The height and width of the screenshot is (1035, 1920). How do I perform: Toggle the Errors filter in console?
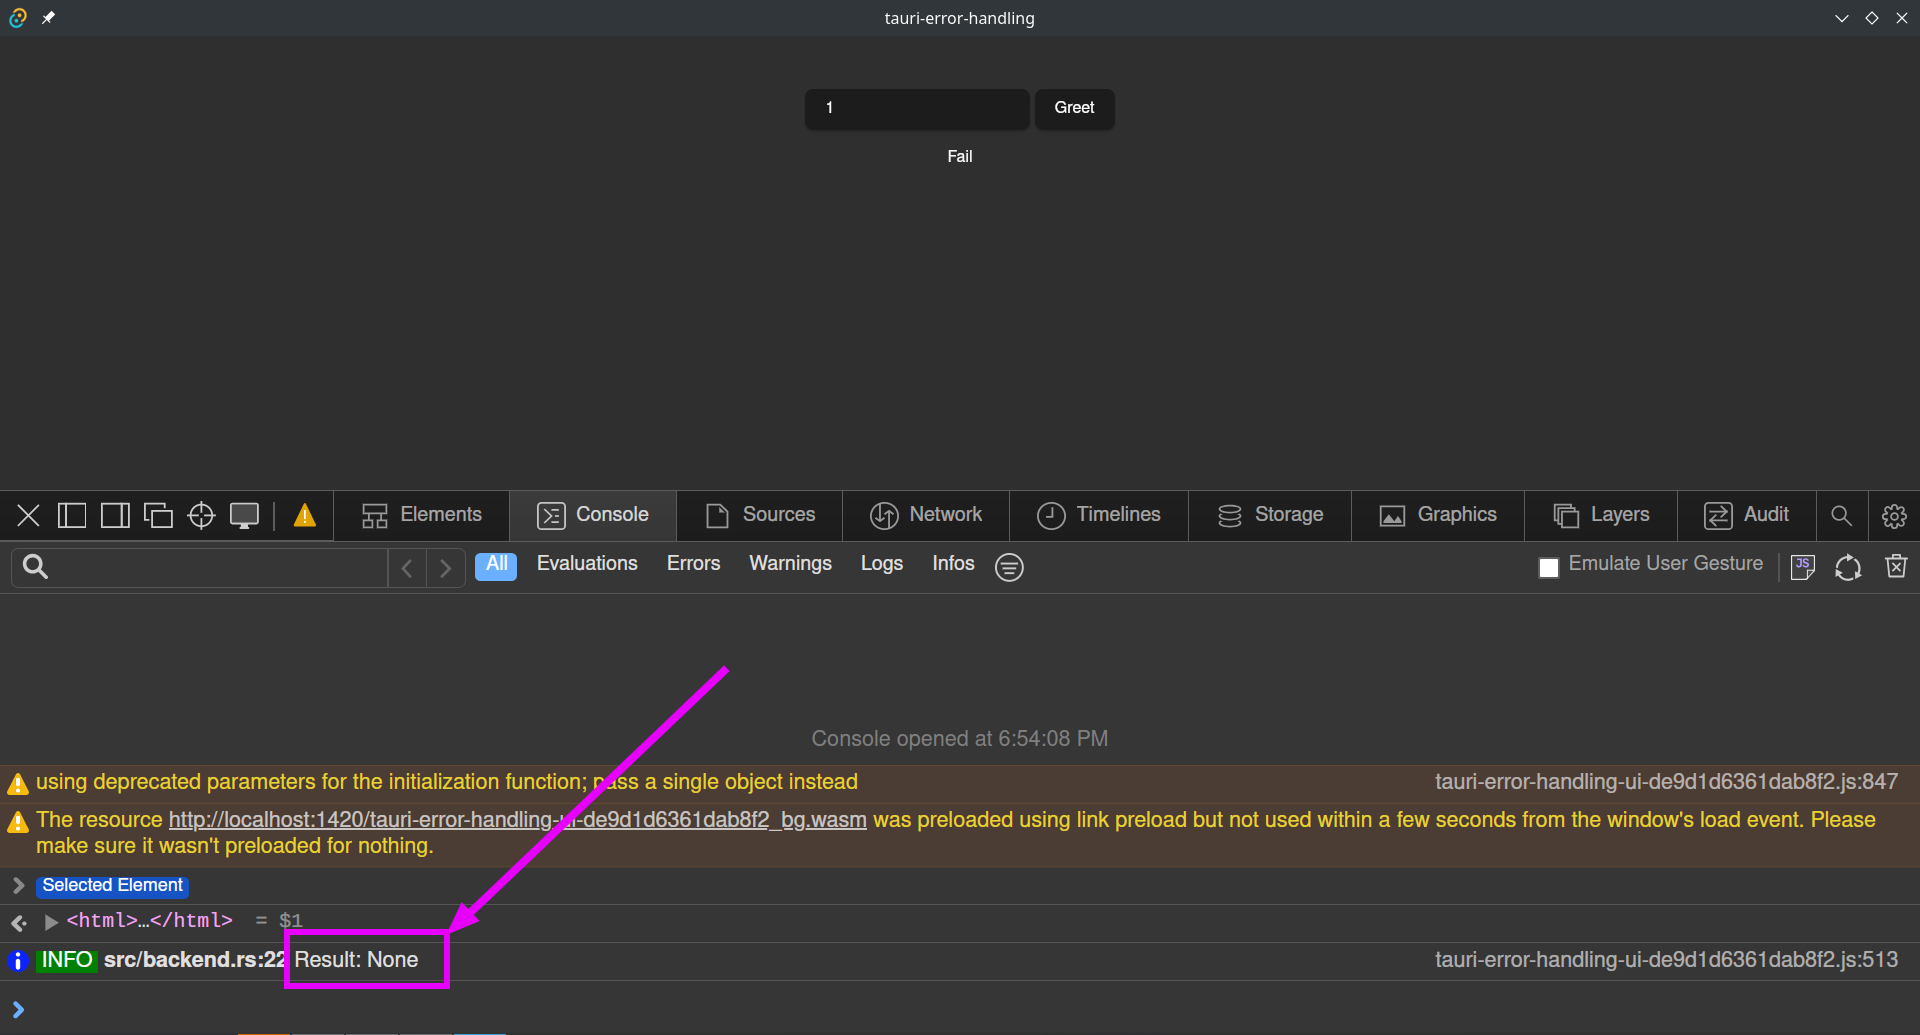click(x=693, y=564)
